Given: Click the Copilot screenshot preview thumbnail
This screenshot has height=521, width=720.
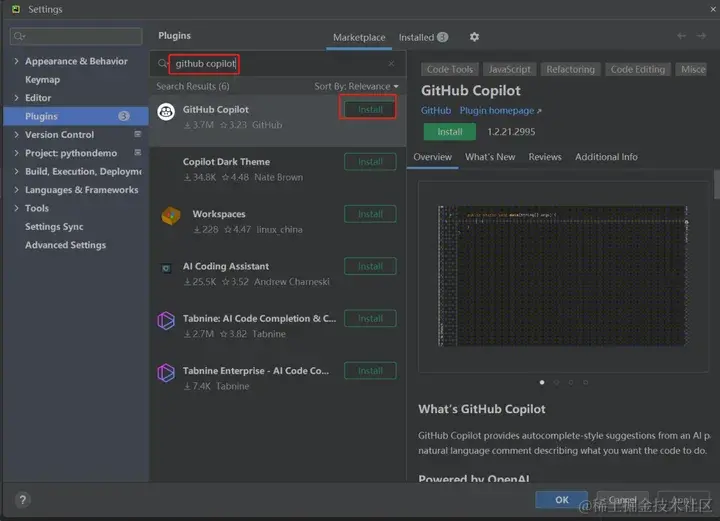Looking at the screenshot, I should point(562,276).
